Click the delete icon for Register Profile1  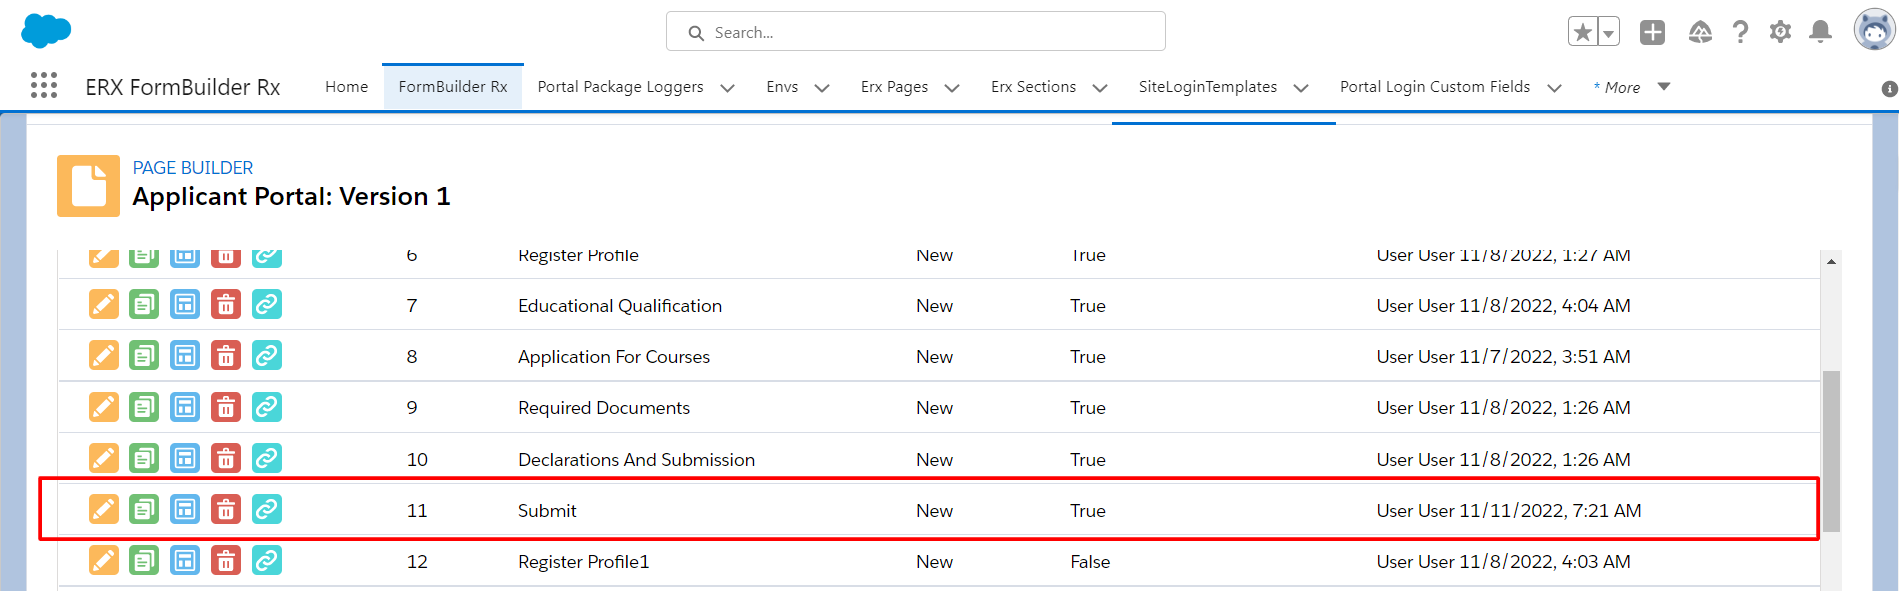point(226,561)
